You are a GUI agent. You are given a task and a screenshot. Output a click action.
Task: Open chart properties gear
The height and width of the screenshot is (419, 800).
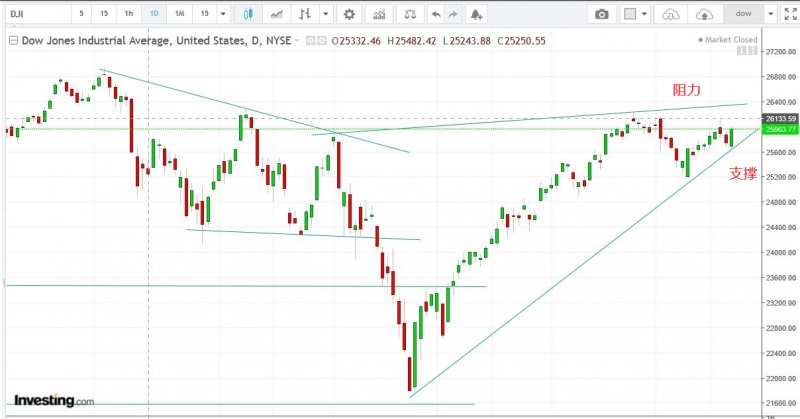(348, 14)
